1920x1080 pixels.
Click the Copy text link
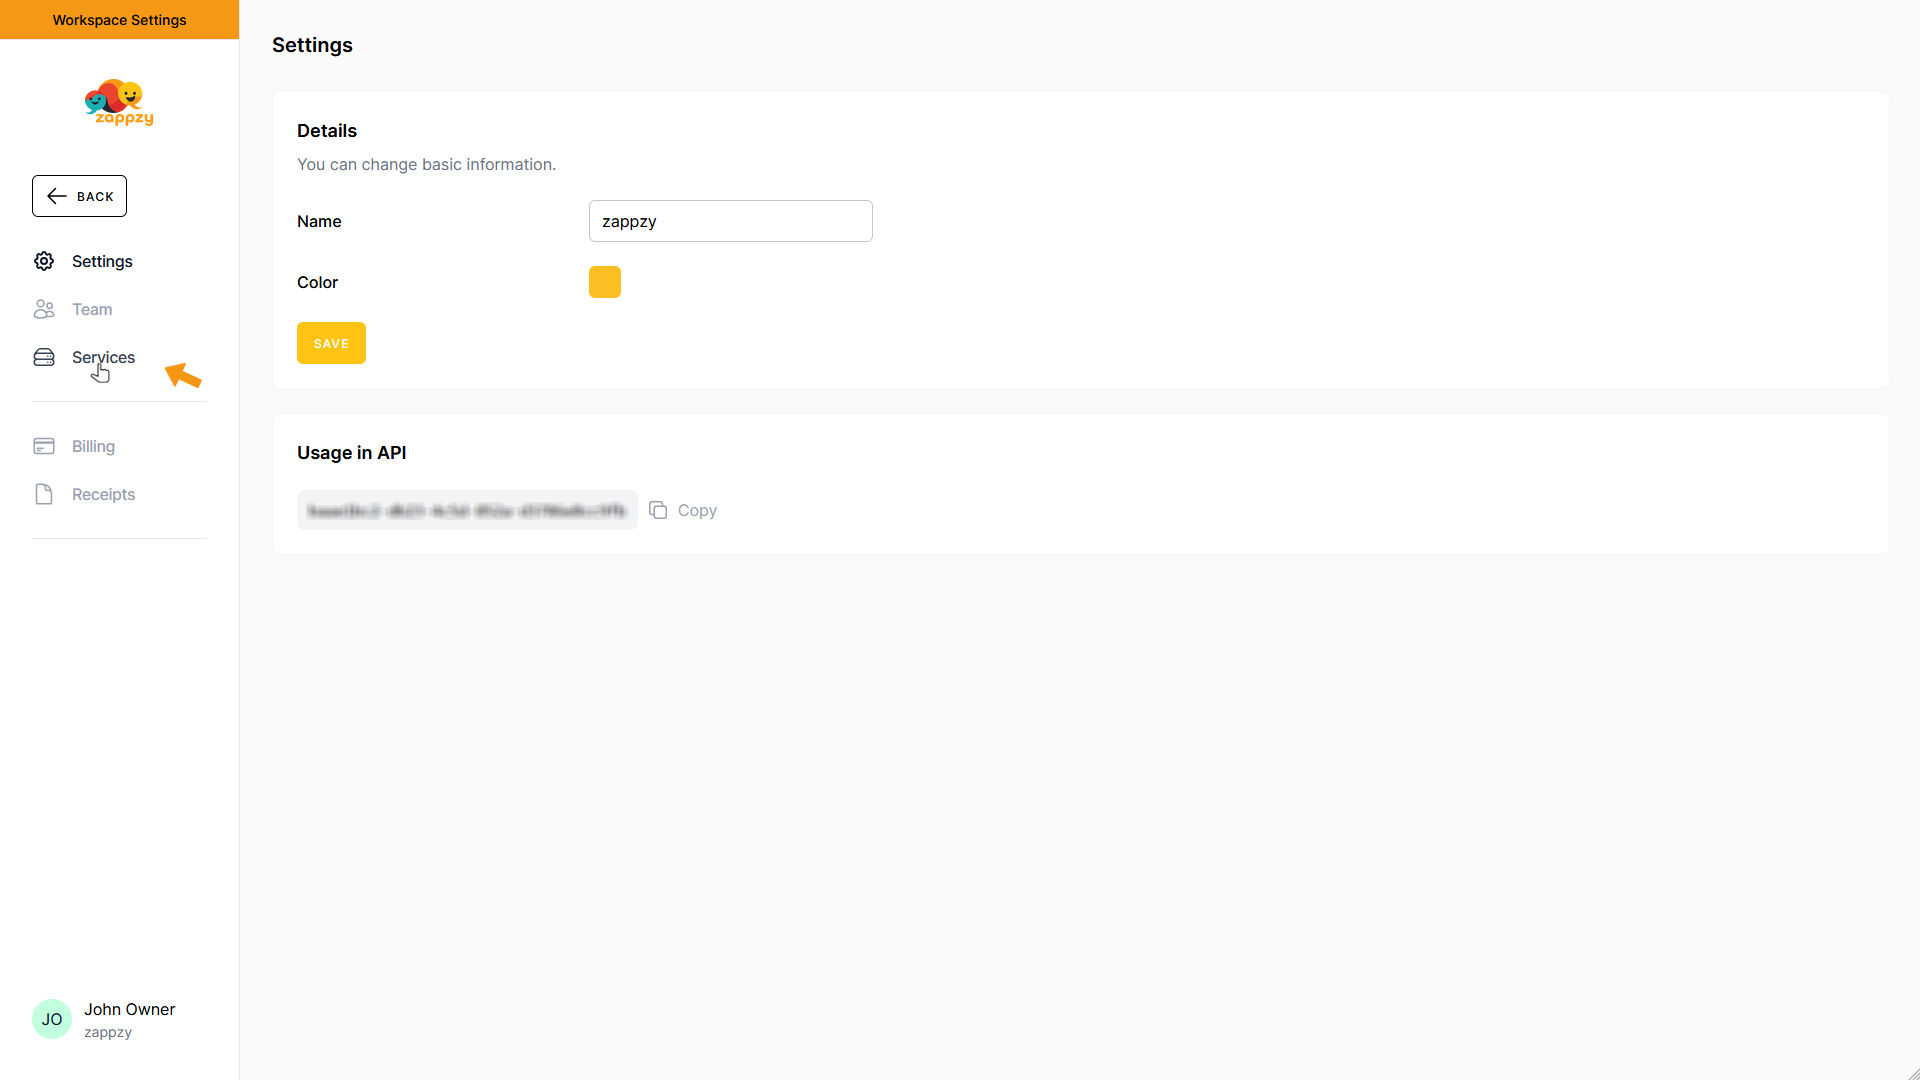click(x=697, y=510)
